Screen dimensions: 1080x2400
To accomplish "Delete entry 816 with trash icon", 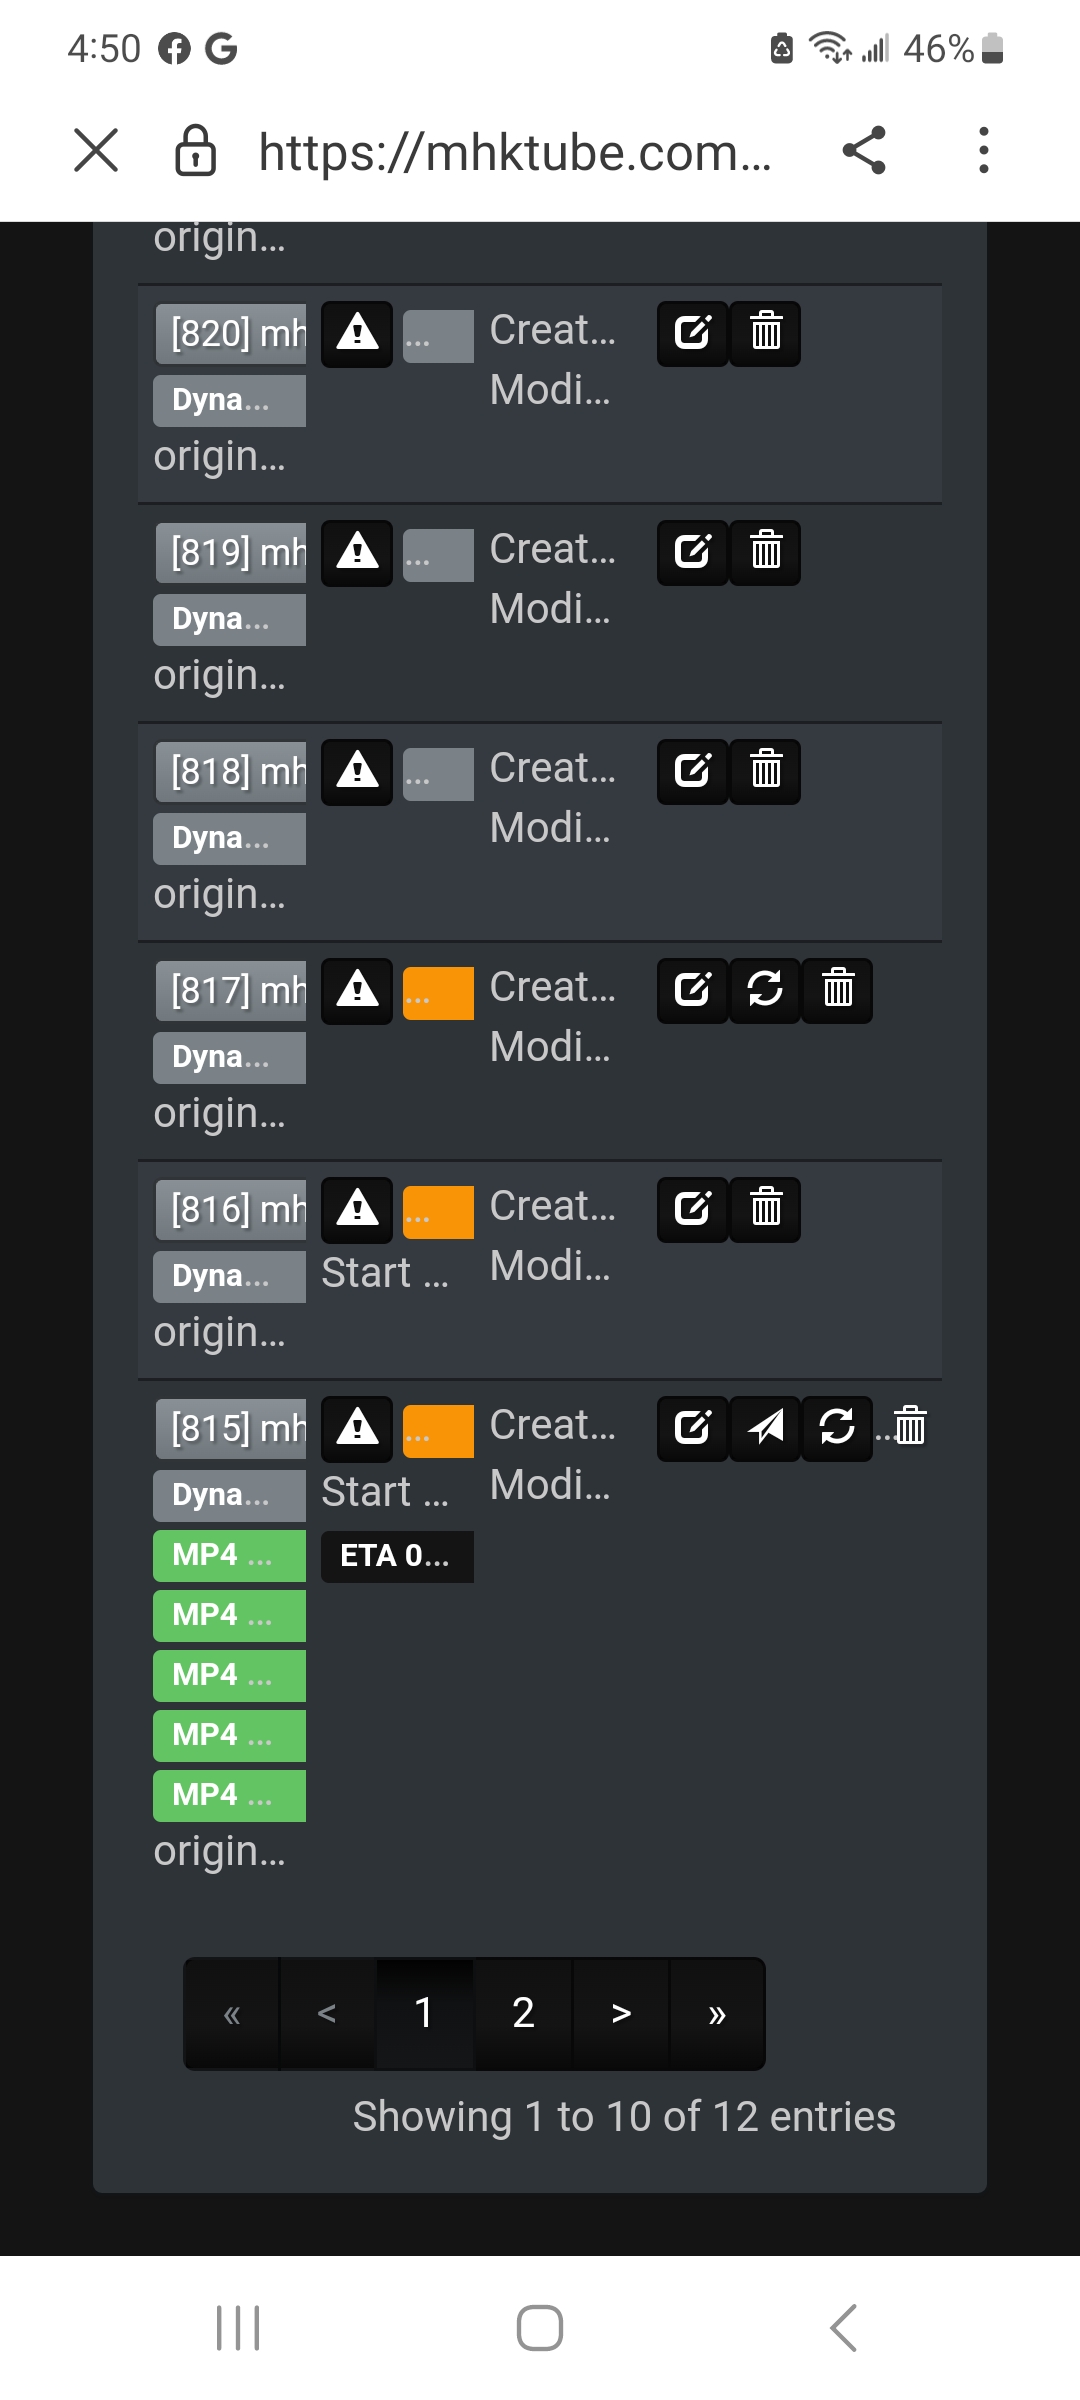I will [765, 1210].
